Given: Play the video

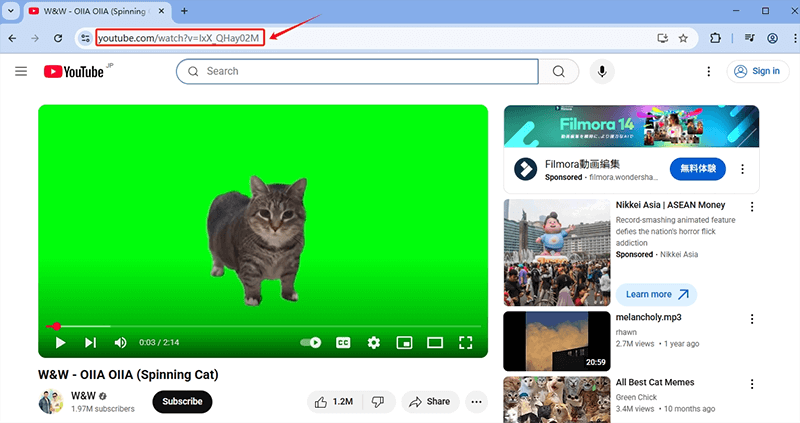Looking at the screenshot, I should pos(60,342).
